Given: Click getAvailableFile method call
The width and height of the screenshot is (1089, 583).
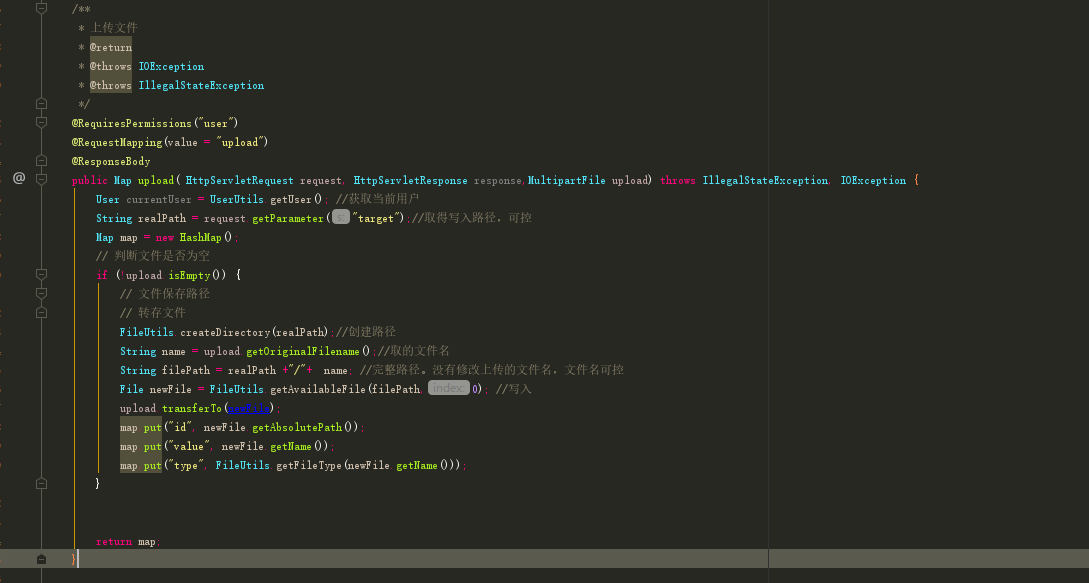Looking at the screenshot, I should click(317, 389).
